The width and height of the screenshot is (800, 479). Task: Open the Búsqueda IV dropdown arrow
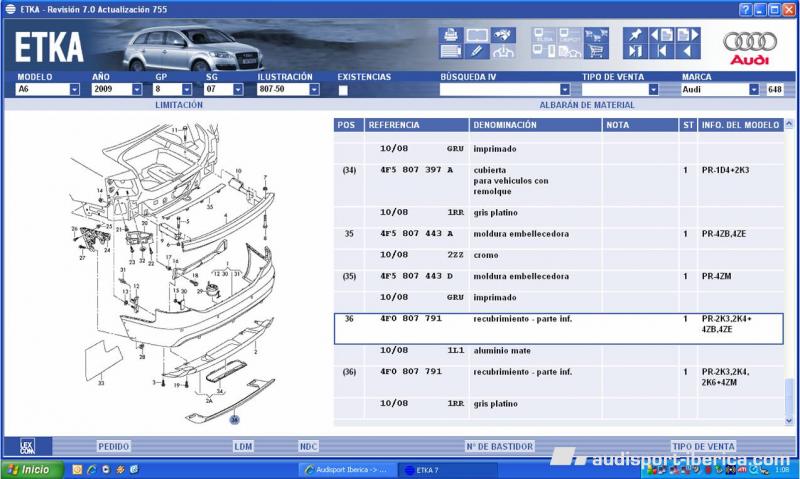(565, 89)
